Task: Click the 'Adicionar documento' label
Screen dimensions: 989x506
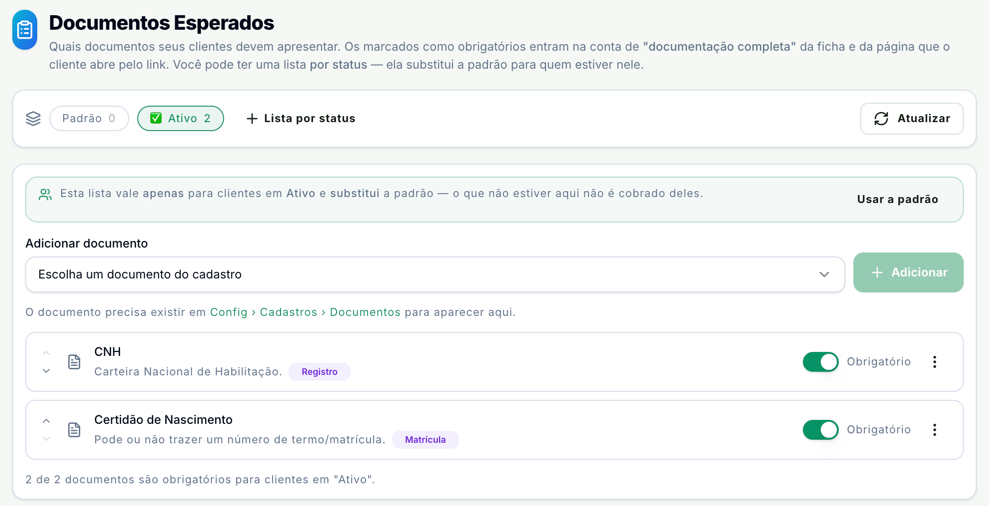Action: tap(86, 244)
